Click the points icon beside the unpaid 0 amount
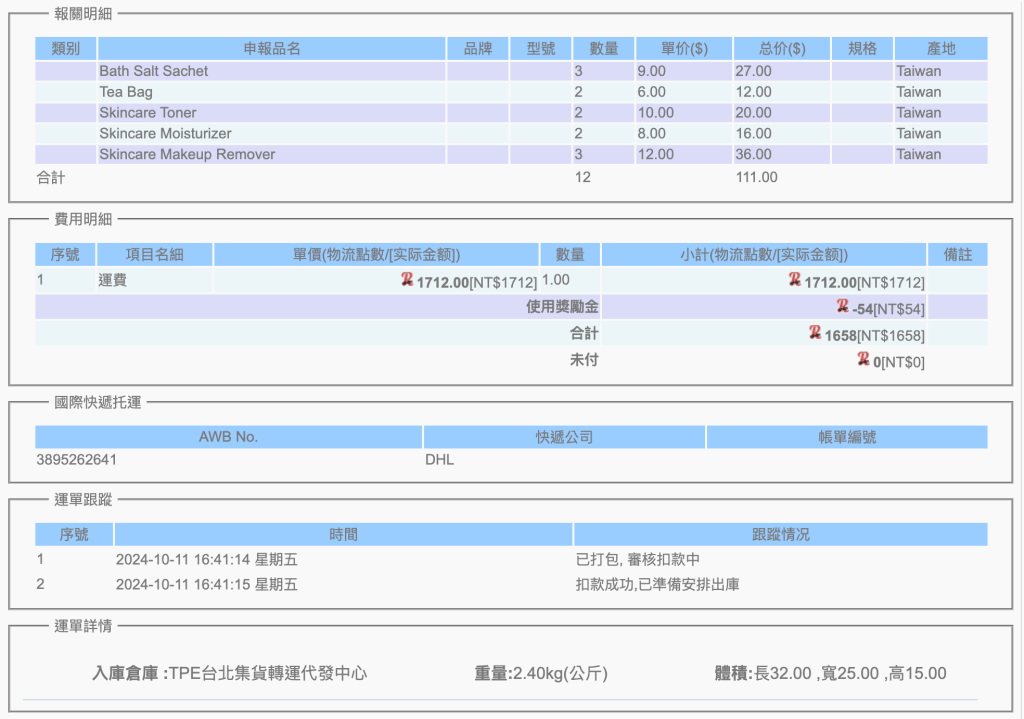1024x719 pixels. (x=863, y=359)
